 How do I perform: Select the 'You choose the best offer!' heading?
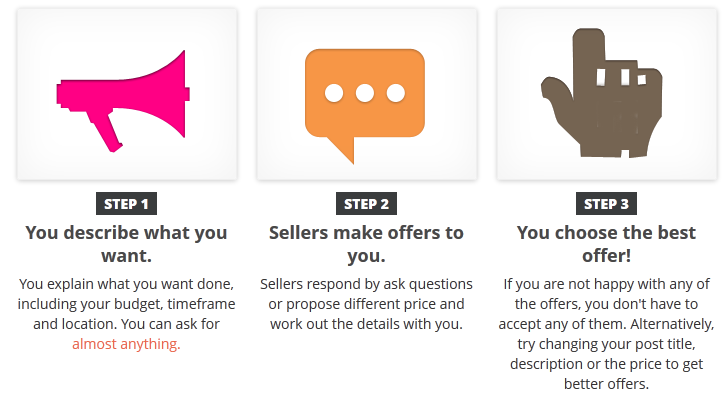pos(606,244)
